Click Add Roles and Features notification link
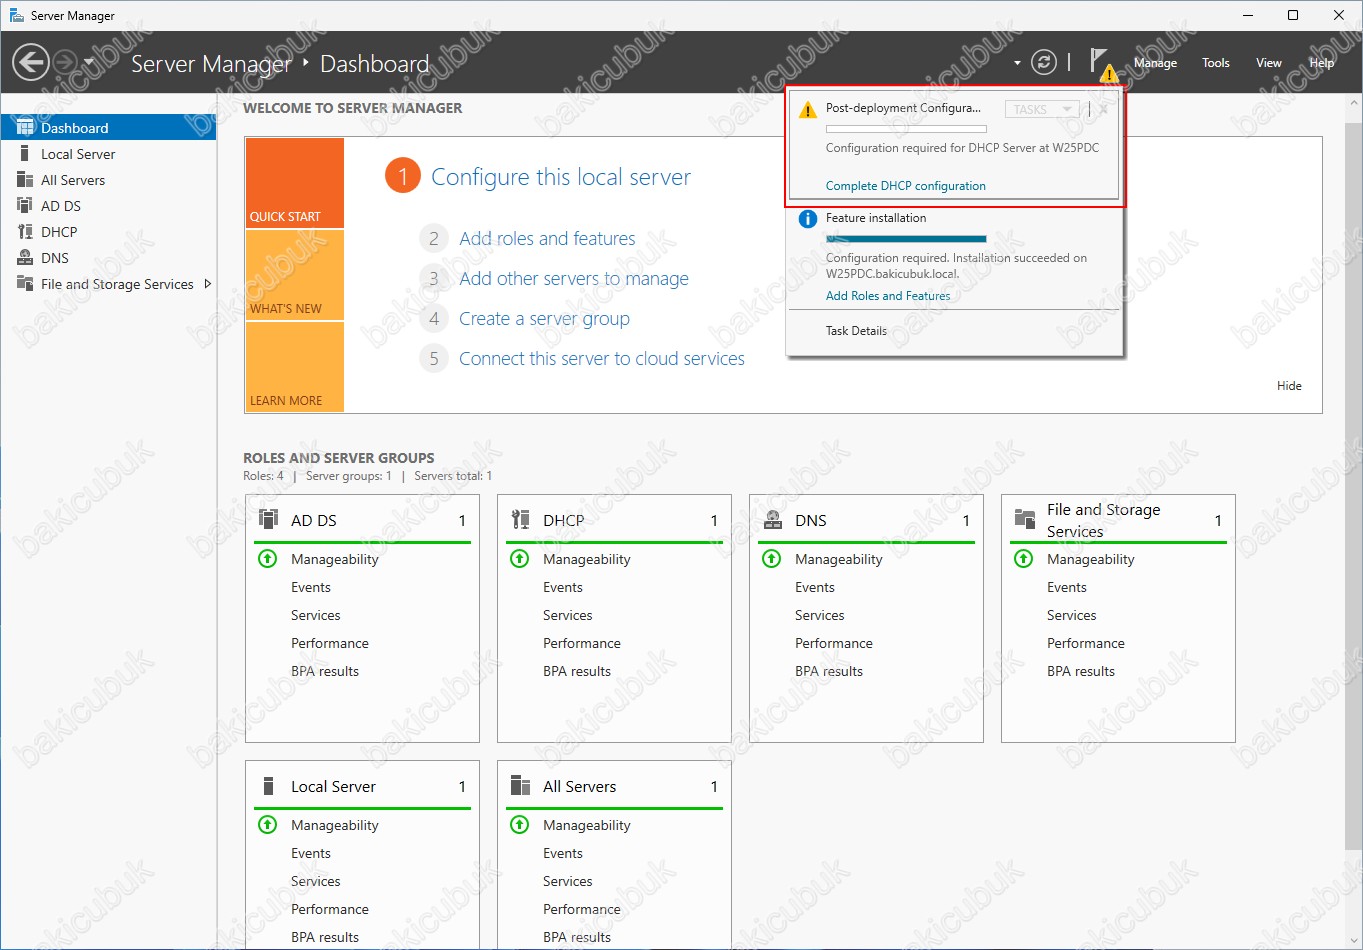The width and height of the screenshot is (1363, 950). (887, 295)
